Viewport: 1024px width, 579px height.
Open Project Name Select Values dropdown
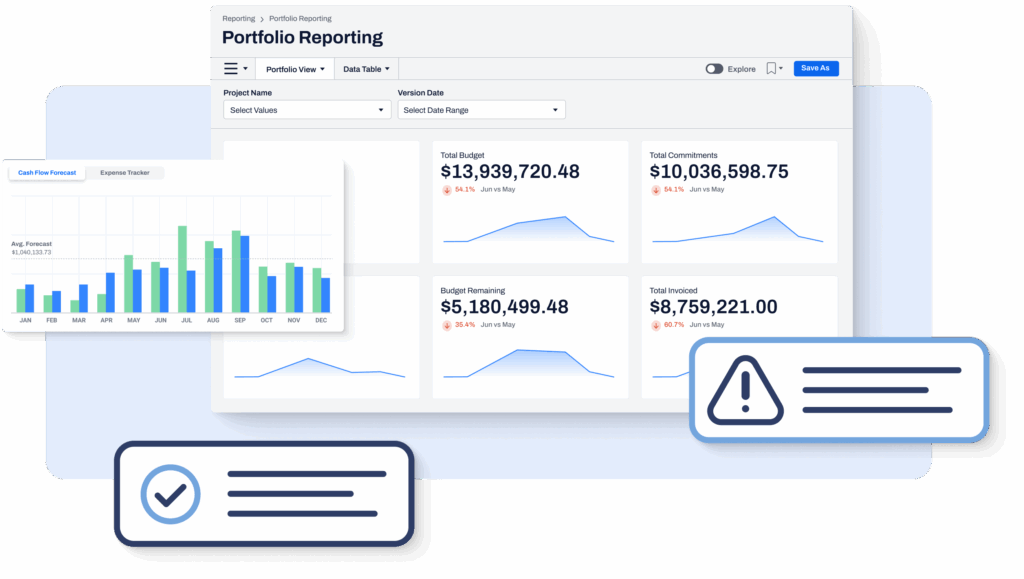pyautogui.click(x=307, y=110)
